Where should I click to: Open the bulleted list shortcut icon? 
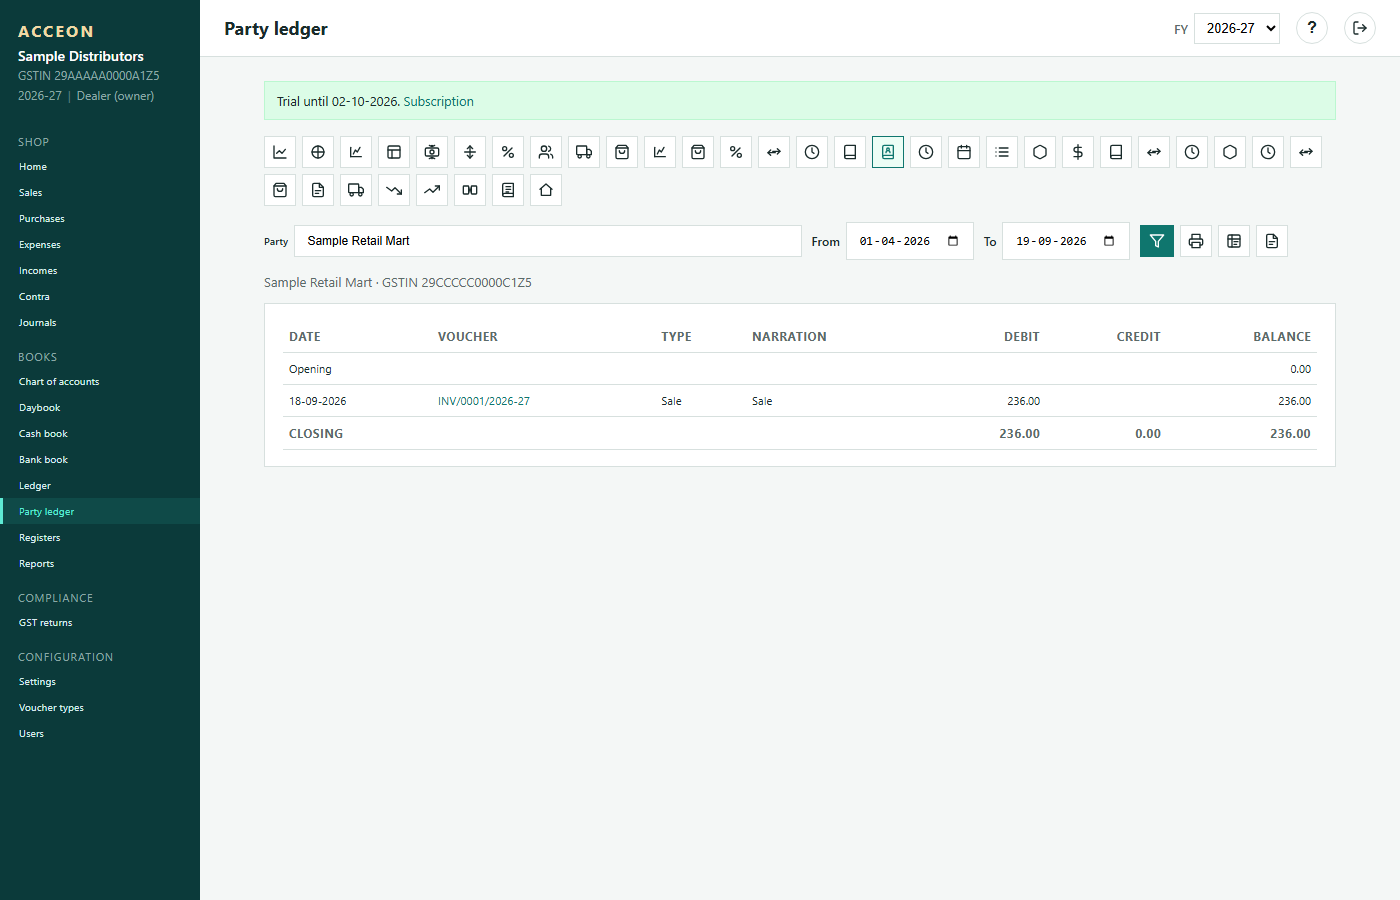1002,152
